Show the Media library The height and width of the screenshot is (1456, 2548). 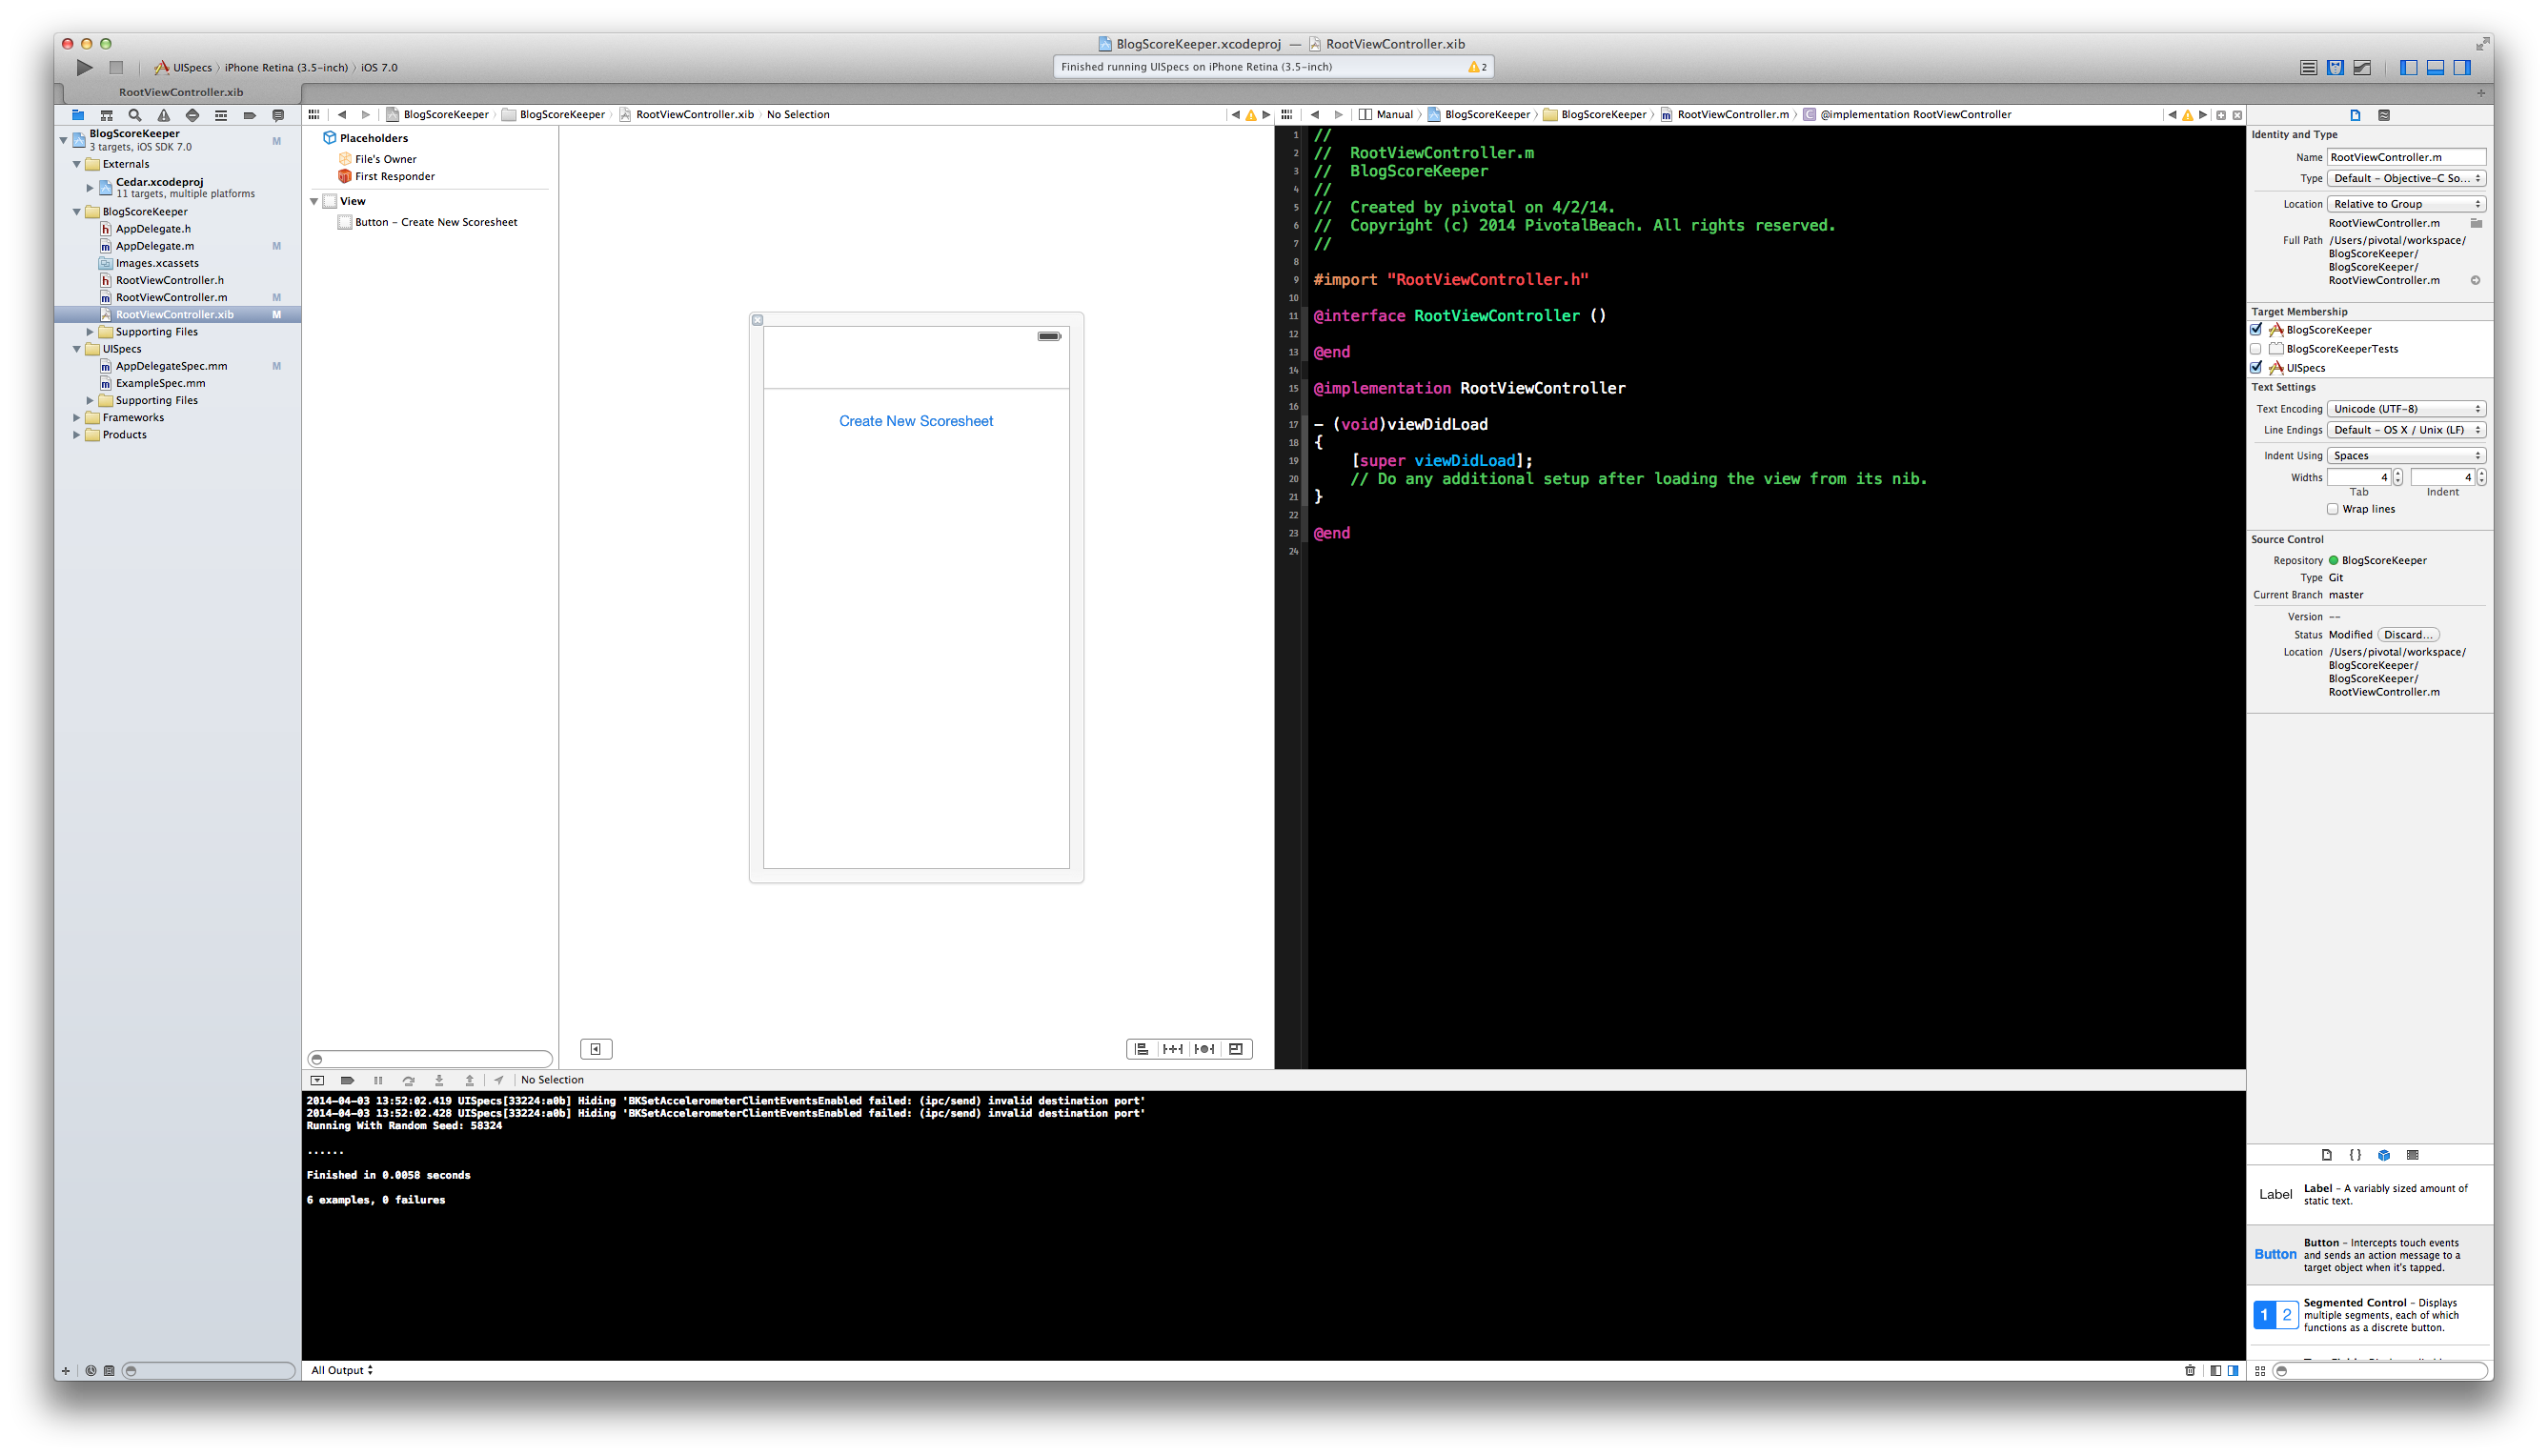point(2413,1155)
